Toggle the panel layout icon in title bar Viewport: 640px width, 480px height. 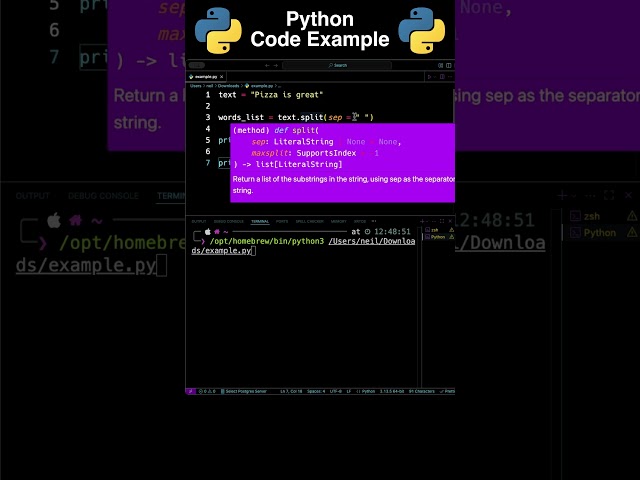tap(449, 65)
